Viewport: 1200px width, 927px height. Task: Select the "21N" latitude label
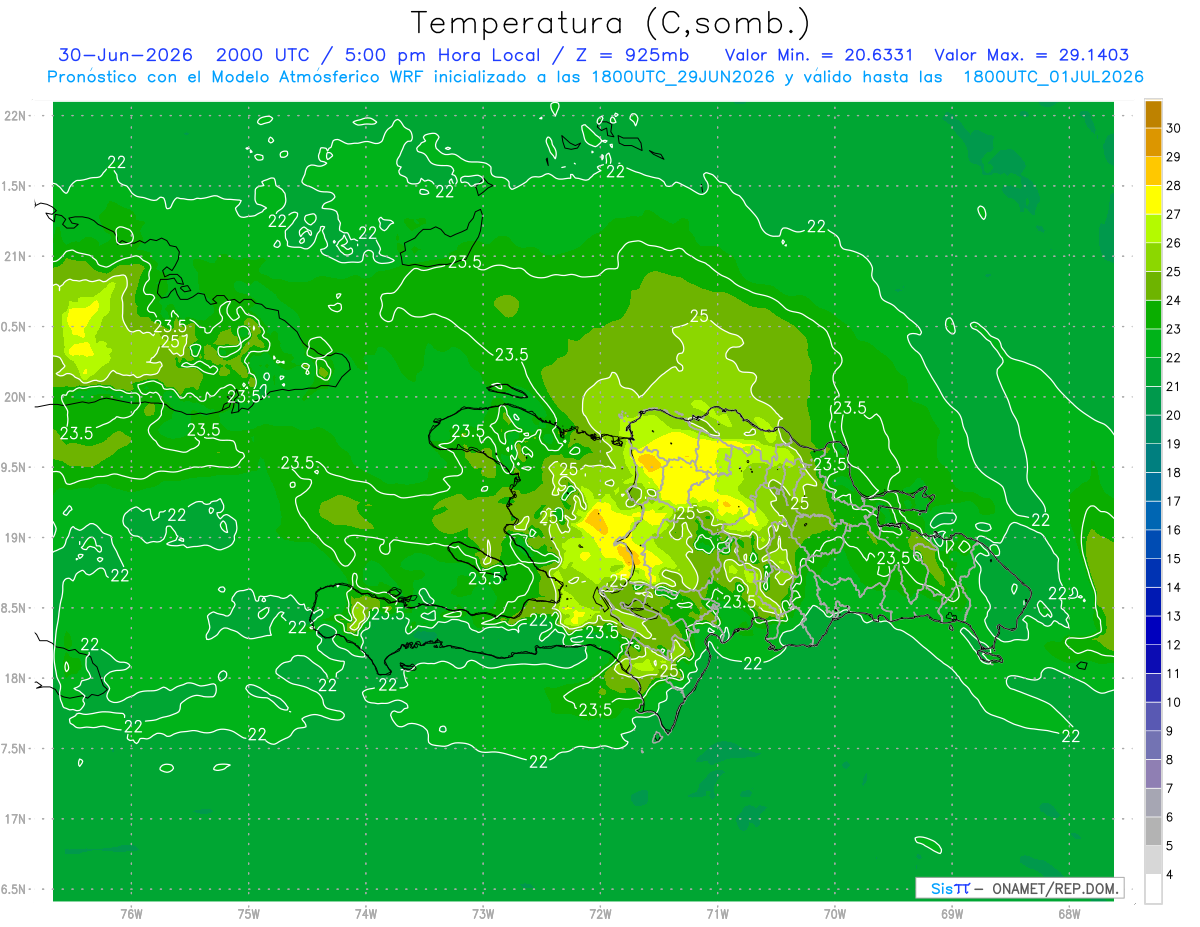point(17,256)
